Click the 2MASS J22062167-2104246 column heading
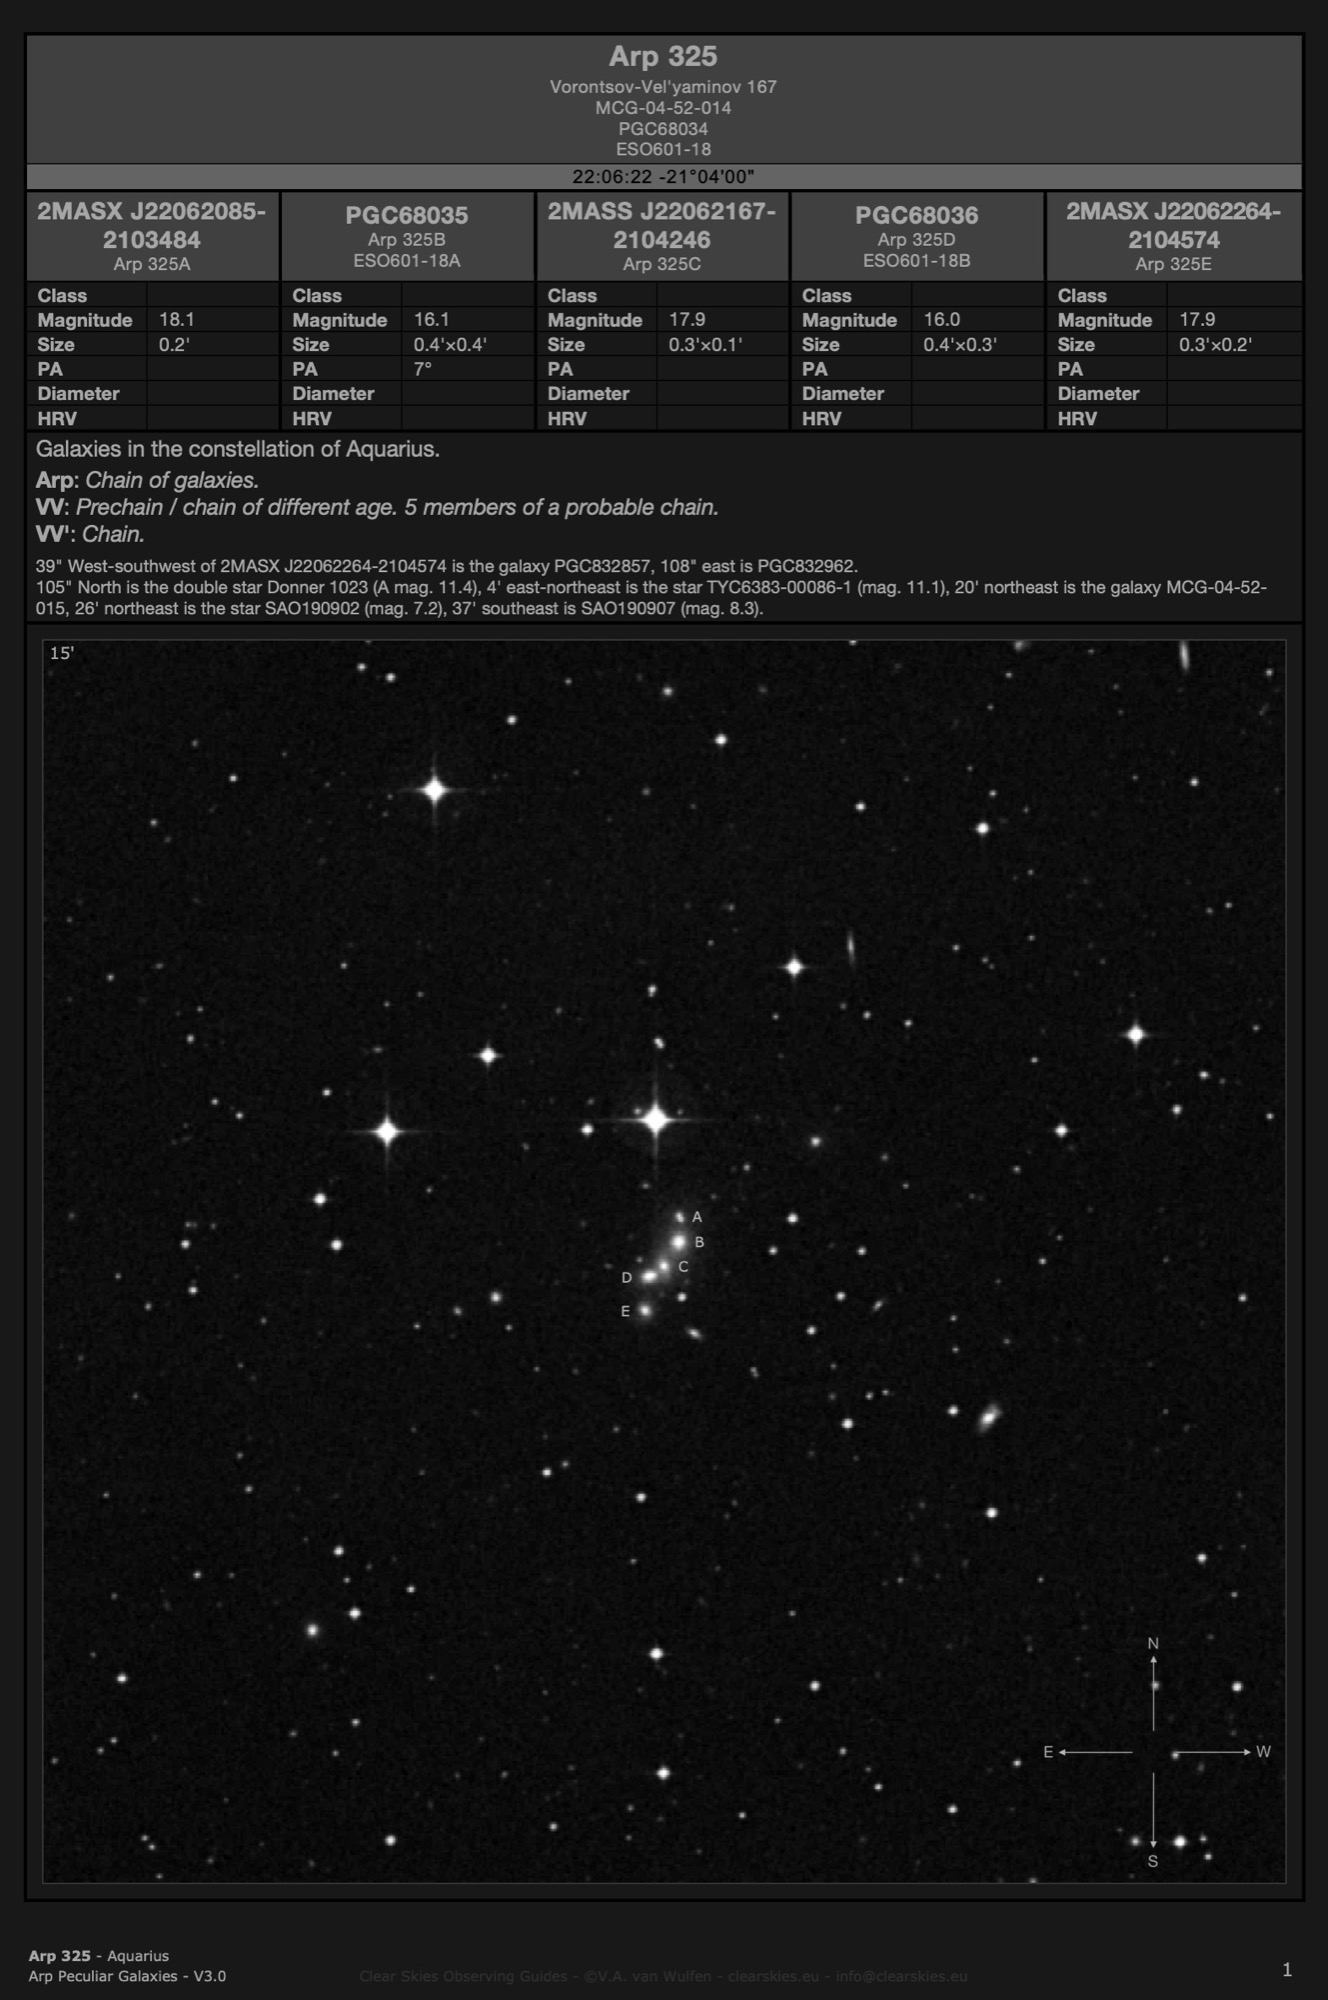This screenshot has height=2000, width=1328. (662, 226)
